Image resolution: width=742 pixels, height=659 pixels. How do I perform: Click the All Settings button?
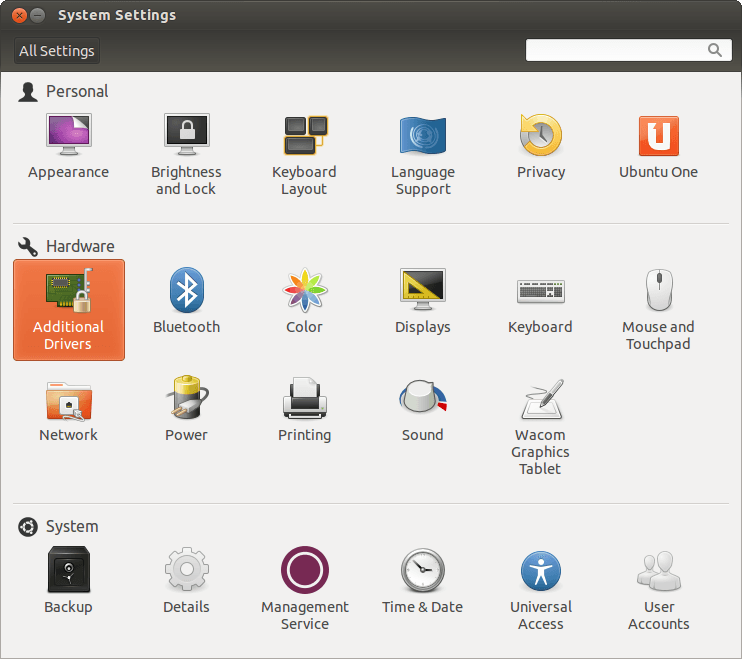click(x=57, y=51)
